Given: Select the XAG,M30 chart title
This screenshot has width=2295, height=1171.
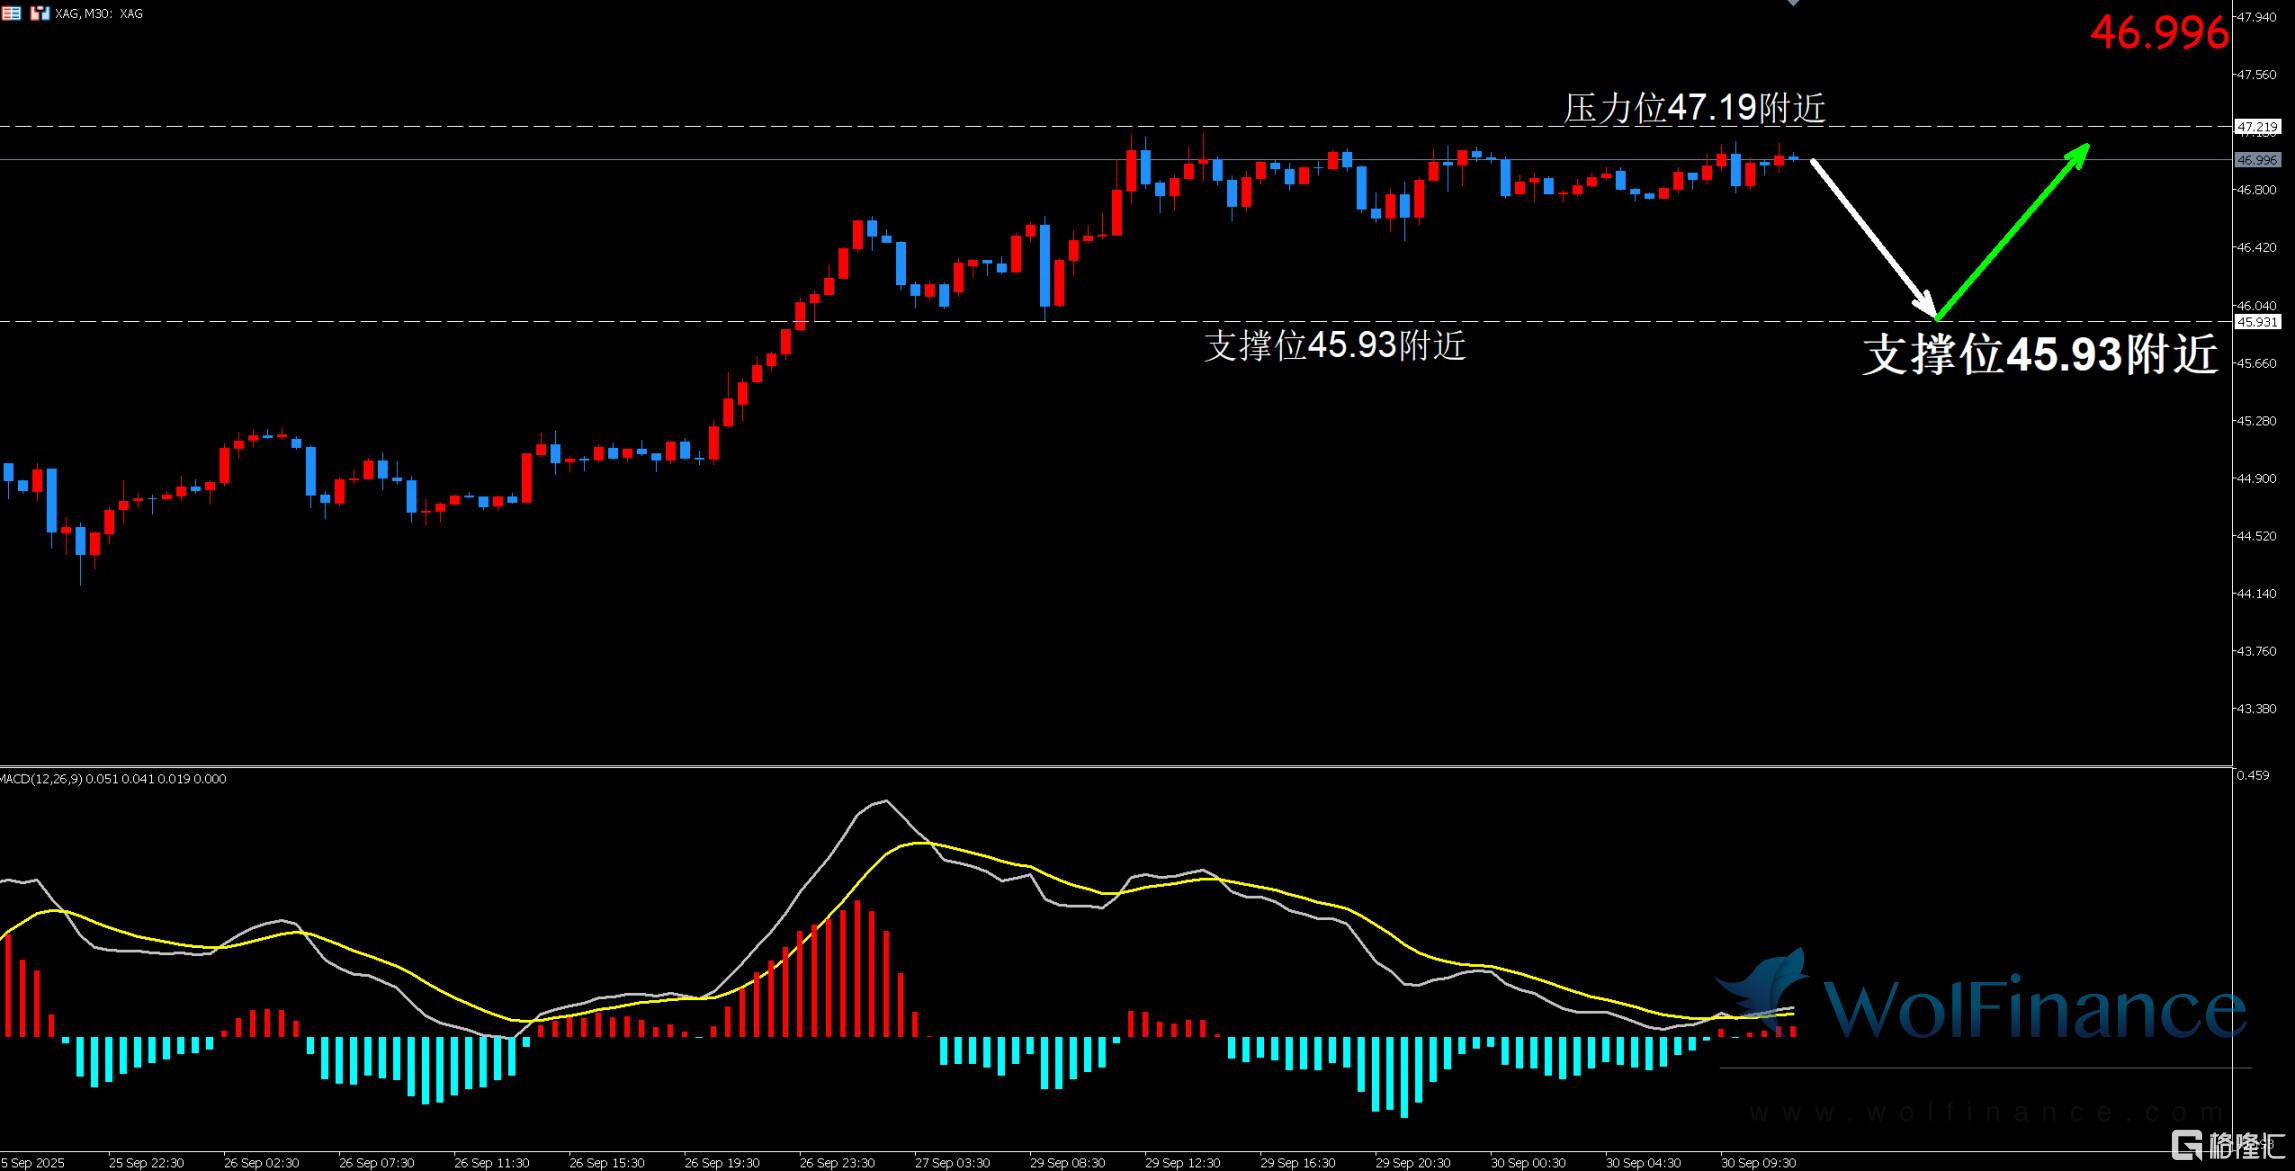Looking at the screenshot, I should coord(99,14).
